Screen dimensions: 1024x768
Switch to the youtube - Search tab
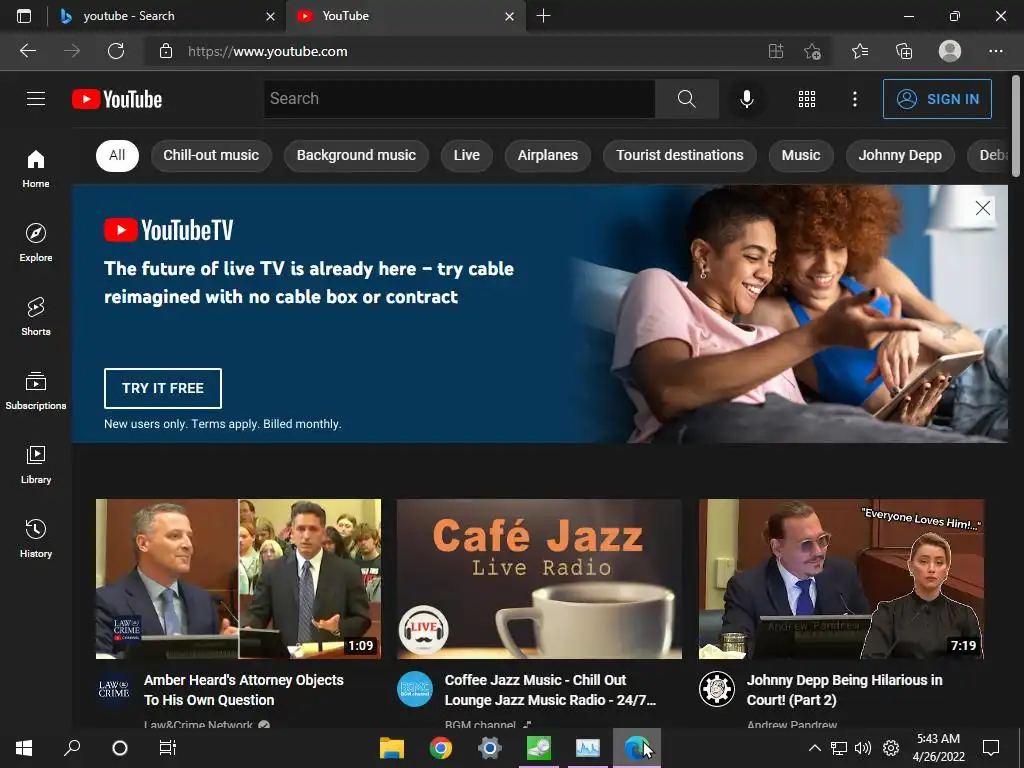tap(167, 16)
